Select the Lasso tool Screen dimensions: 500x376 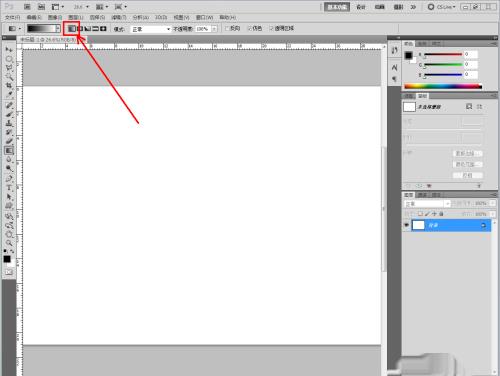coord(9,68)
